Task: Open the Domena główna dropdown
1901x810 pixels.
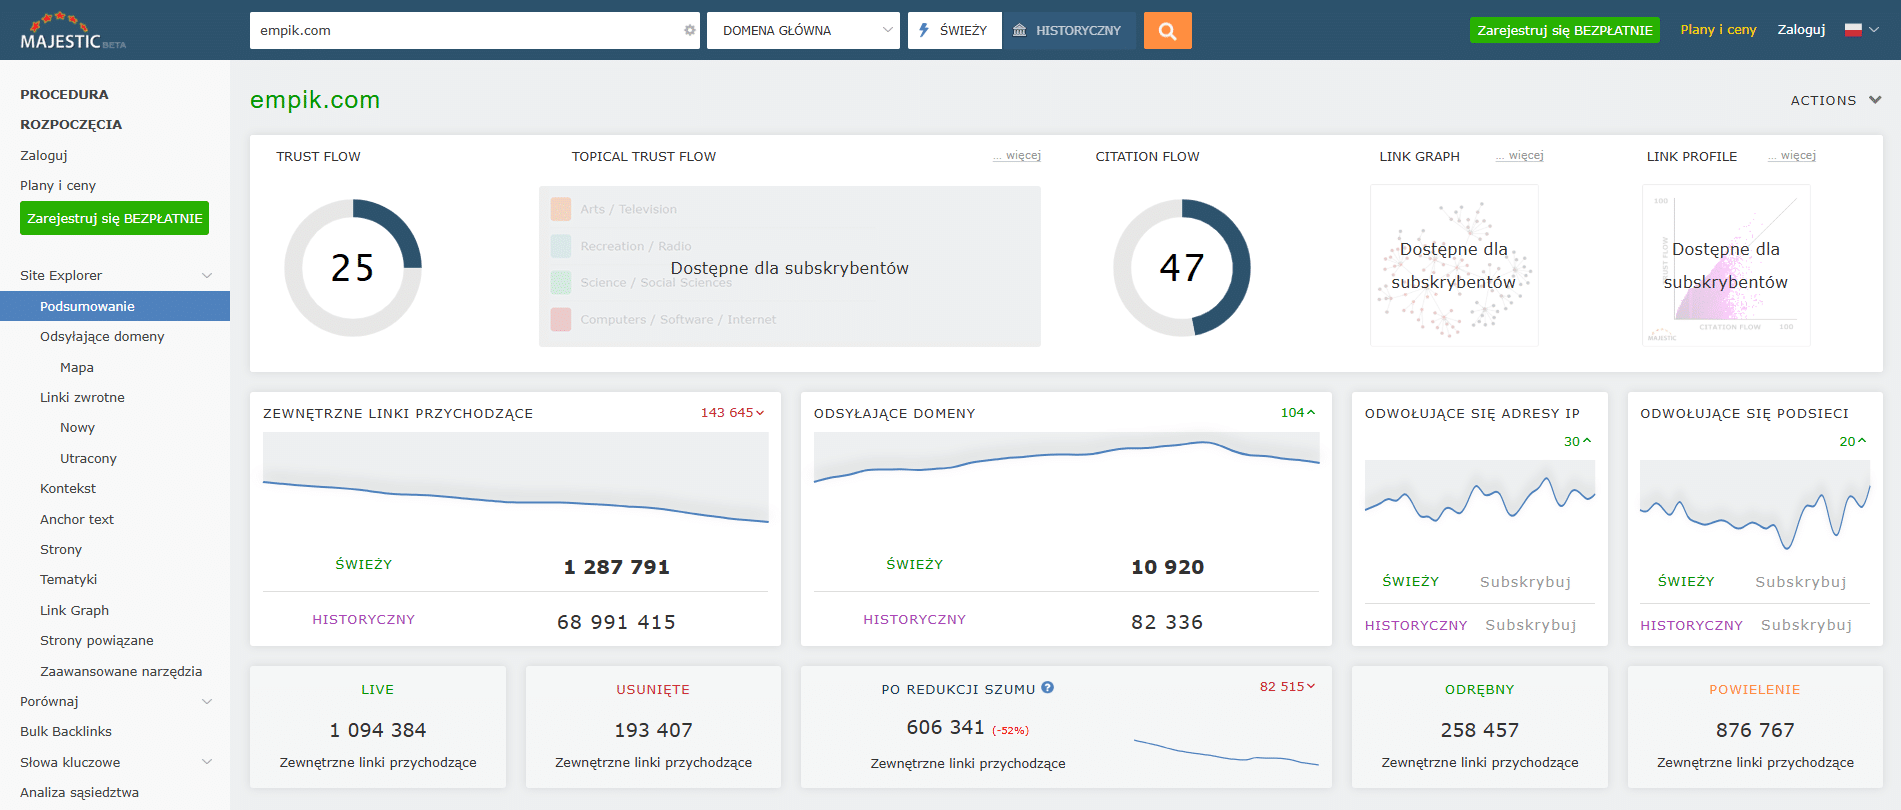Action: pos(803,31)
